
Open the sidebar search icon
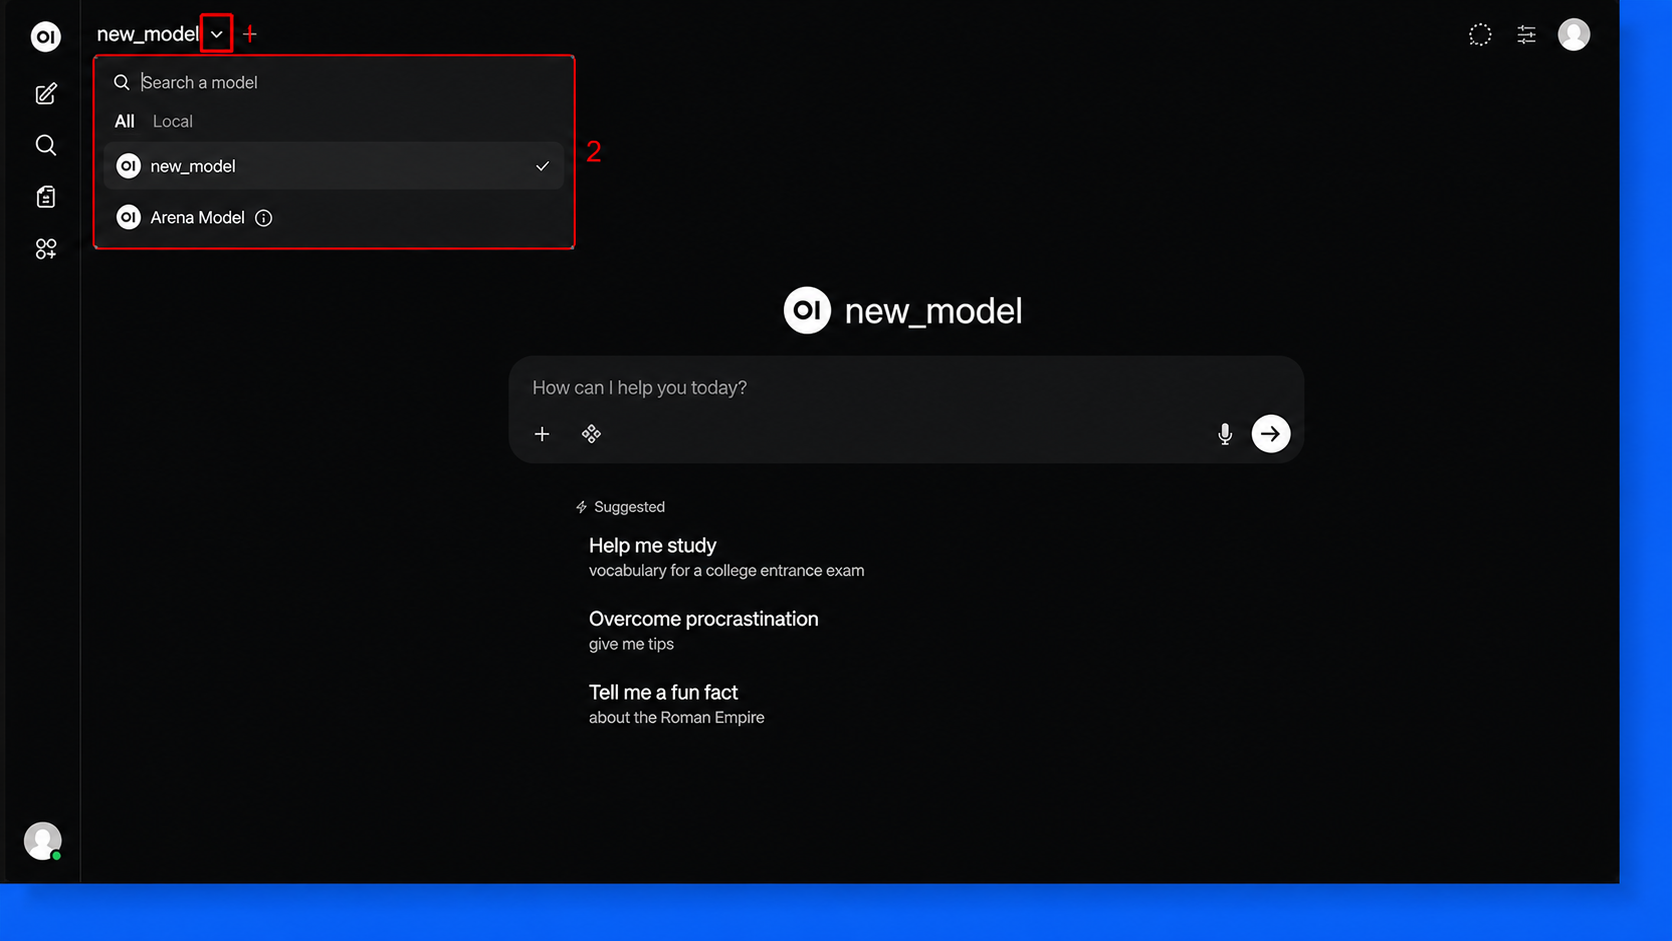pos(46,146)
